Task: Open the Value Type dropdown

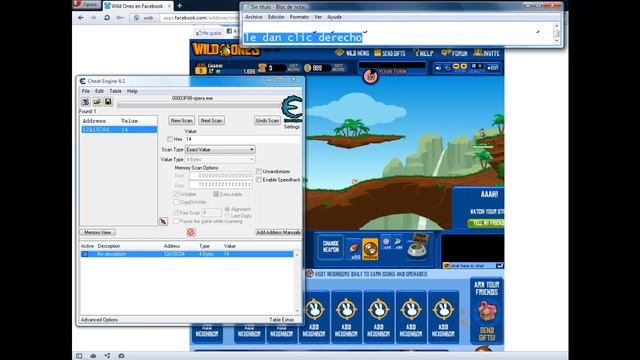Action: tap(220, 160)
